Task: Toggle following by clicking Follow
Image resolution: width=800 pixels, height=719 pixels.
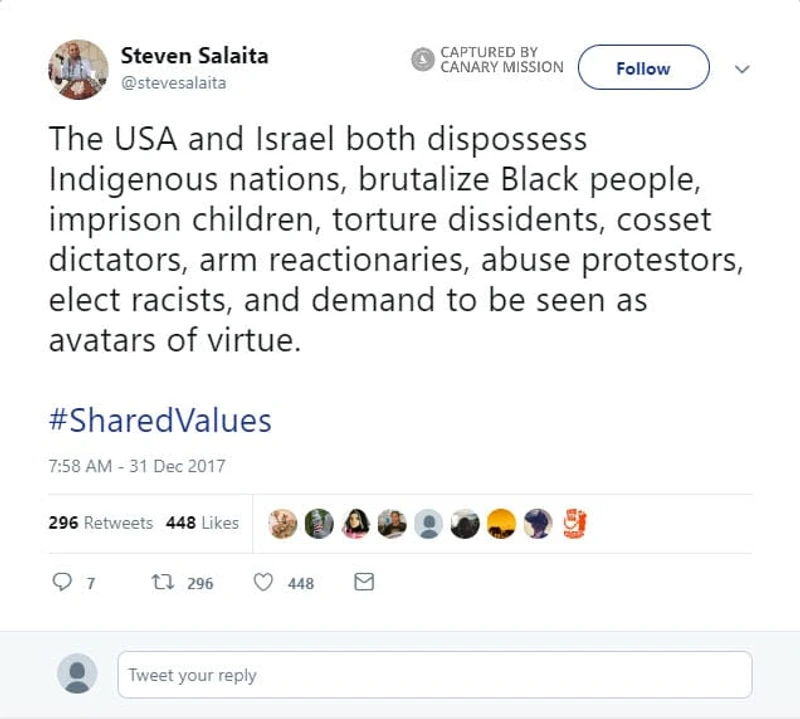Action: point(643,68)
